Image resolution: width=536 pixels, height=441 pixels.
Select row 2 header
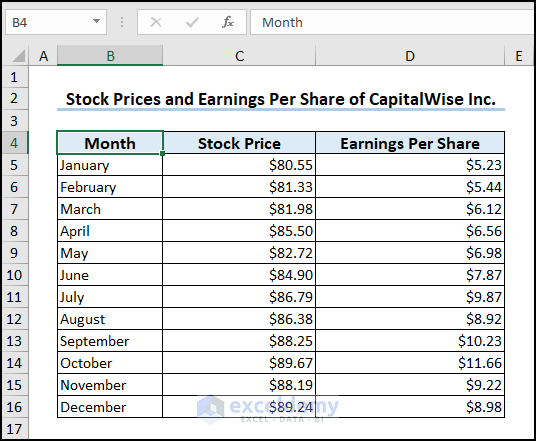coord(14,98)
